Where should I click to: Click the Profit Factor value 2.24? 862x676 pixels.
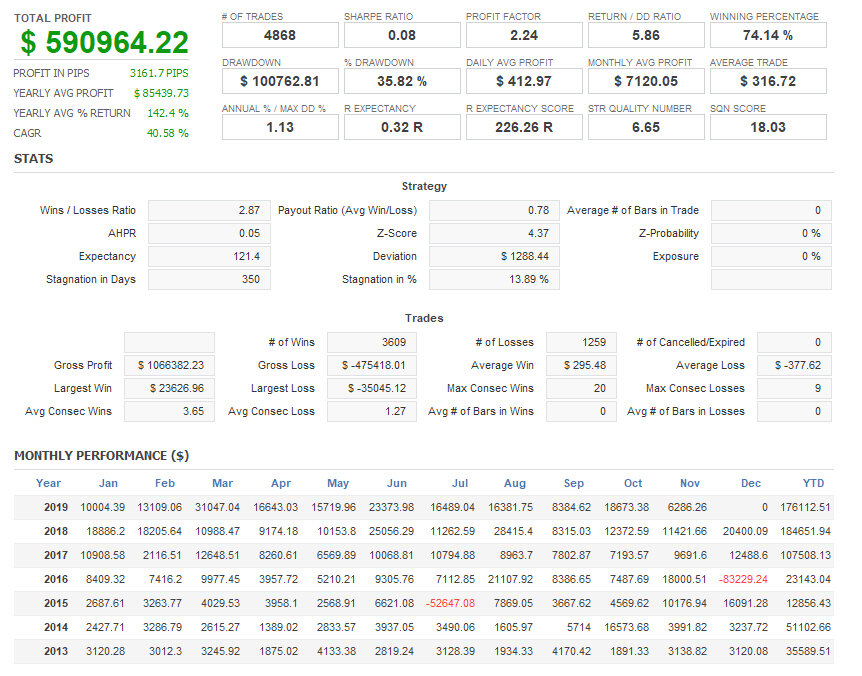524,35
